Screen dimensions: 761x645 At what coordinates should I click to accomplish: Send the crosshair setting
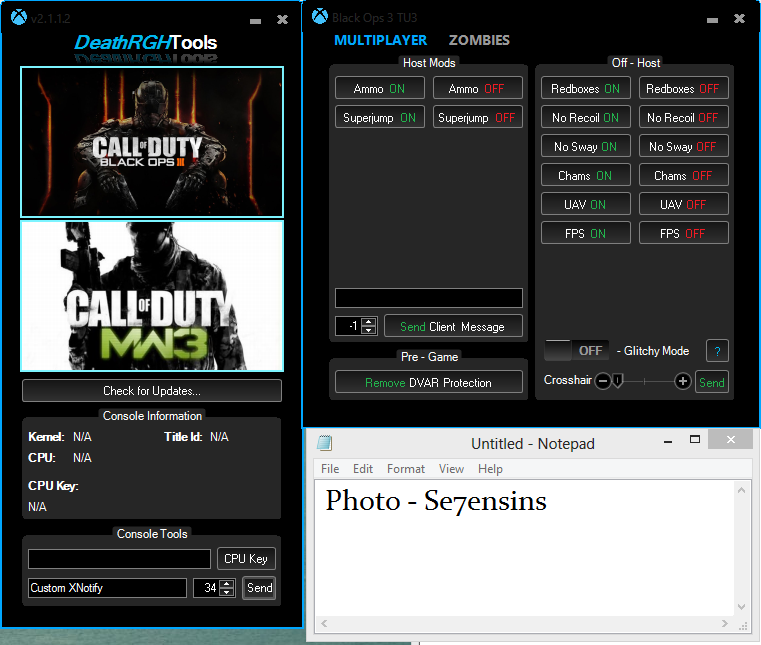click(x=711, y=382)
